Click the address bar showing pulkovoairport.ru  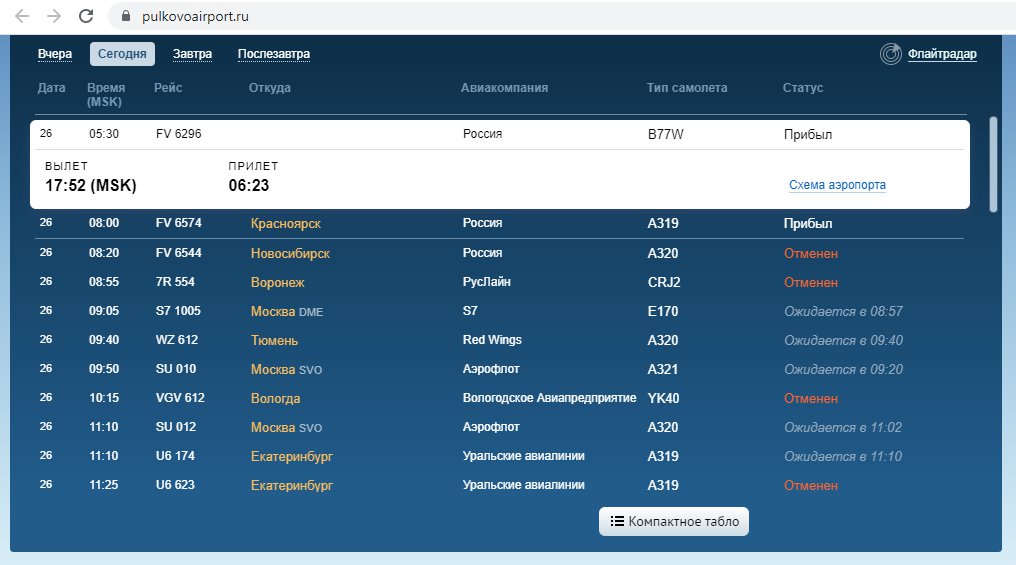[x=560, y=16]
